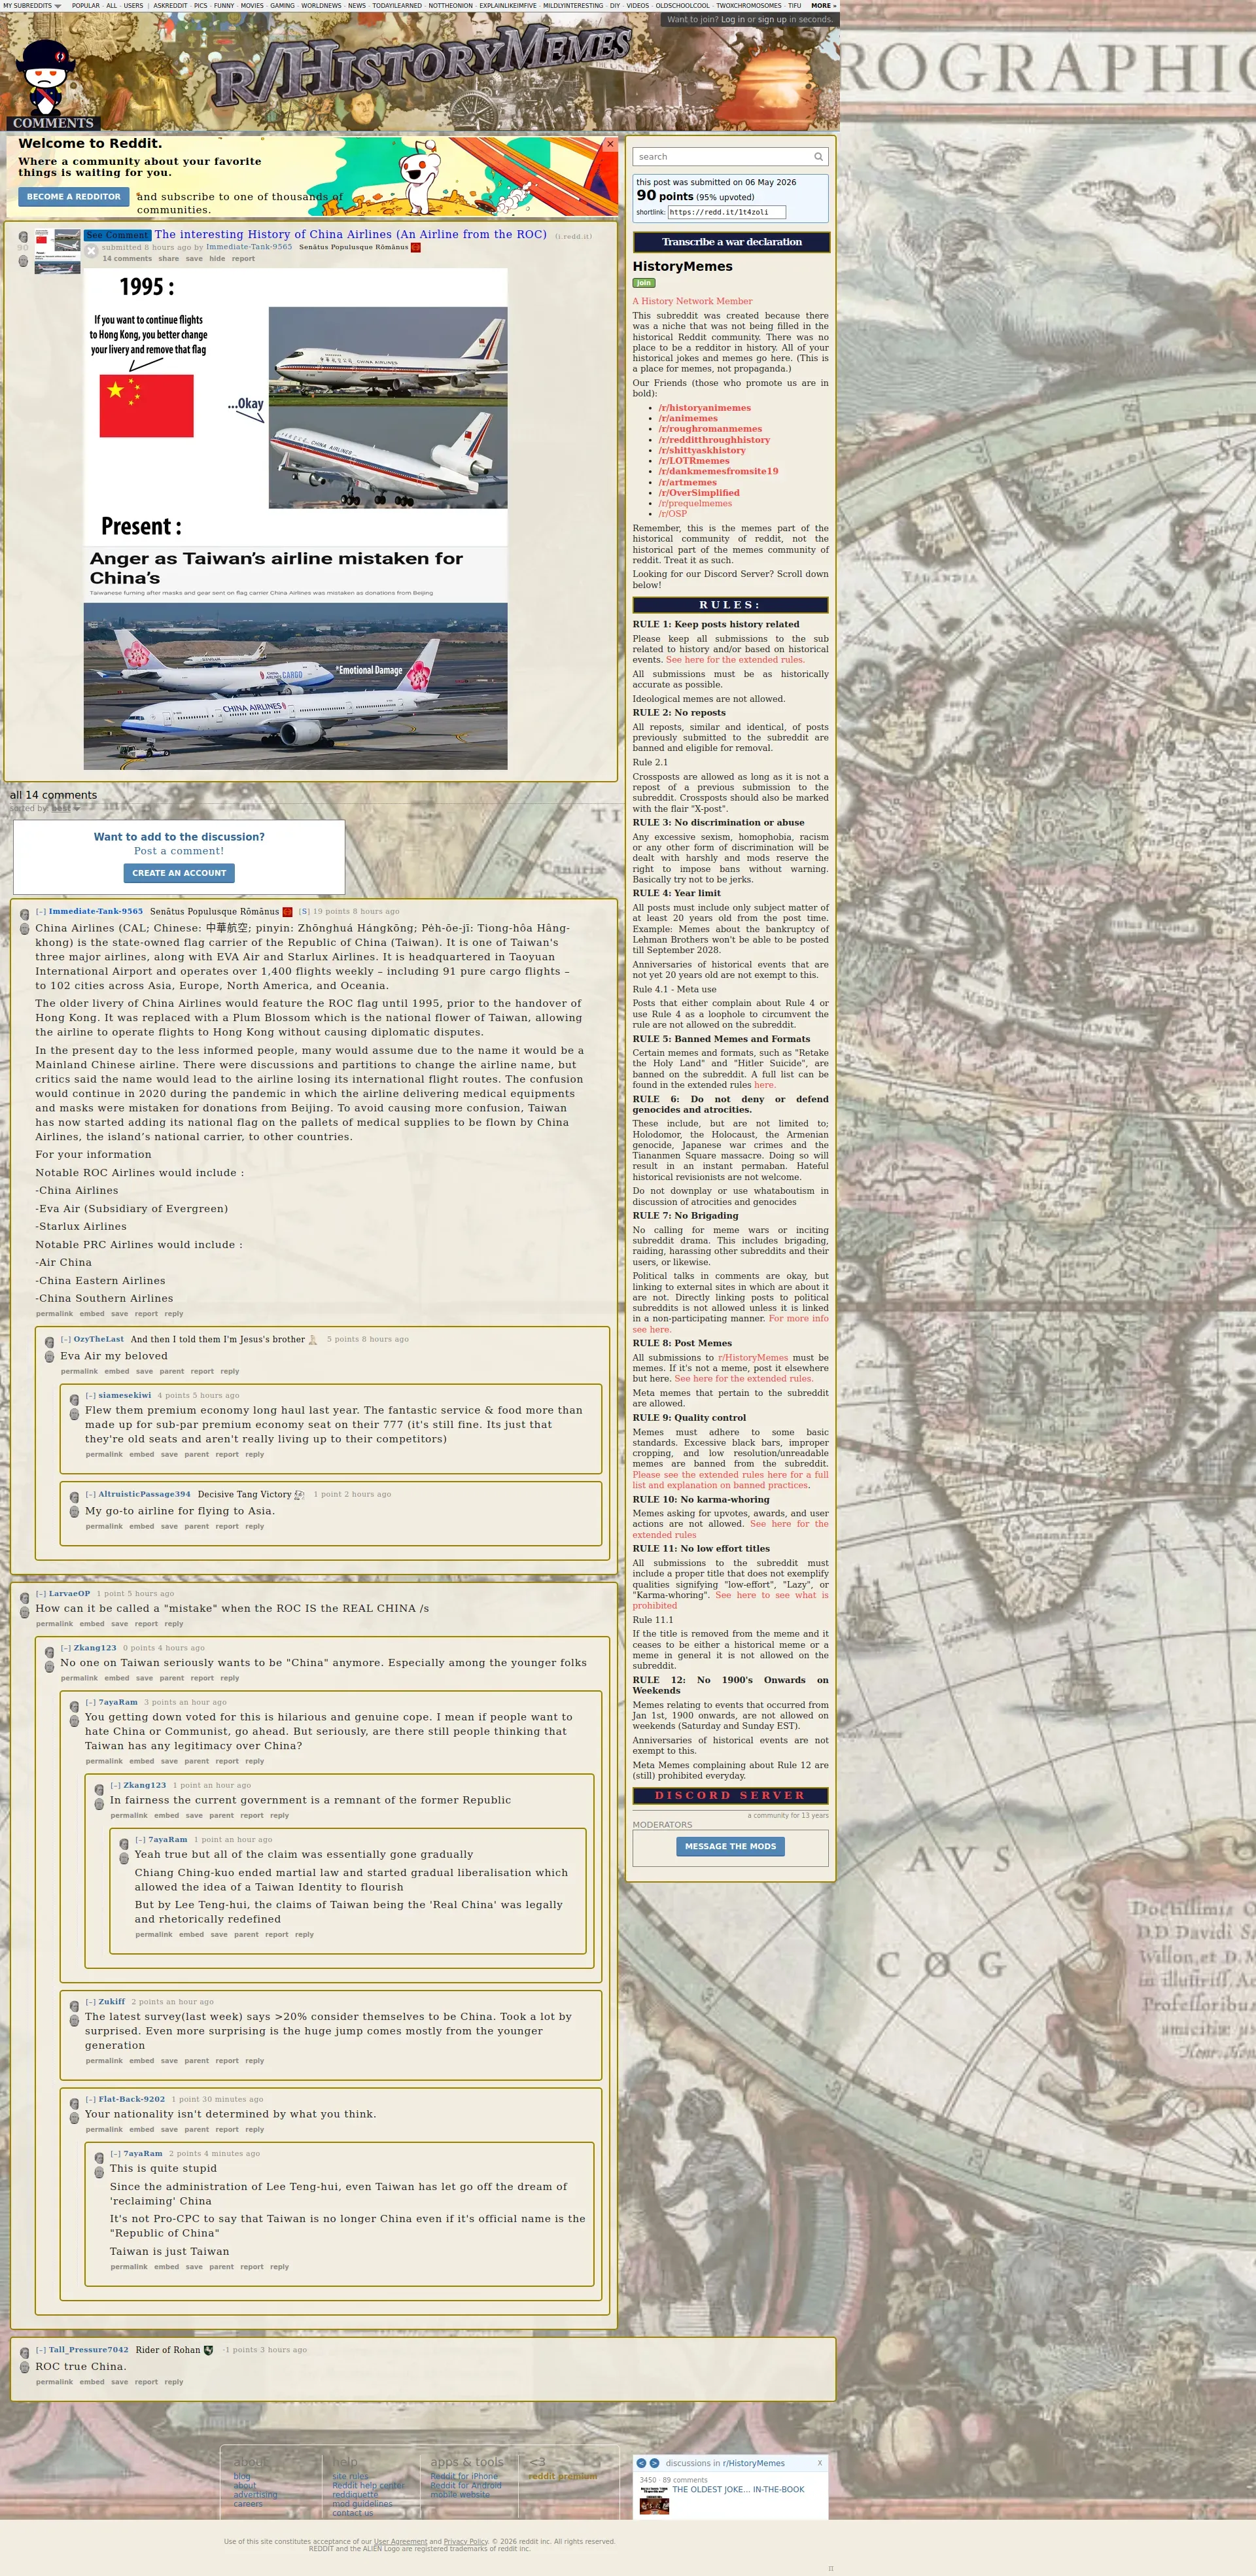
Task: Upvote the China Airlines post
Action: click(x=23, y=237)
